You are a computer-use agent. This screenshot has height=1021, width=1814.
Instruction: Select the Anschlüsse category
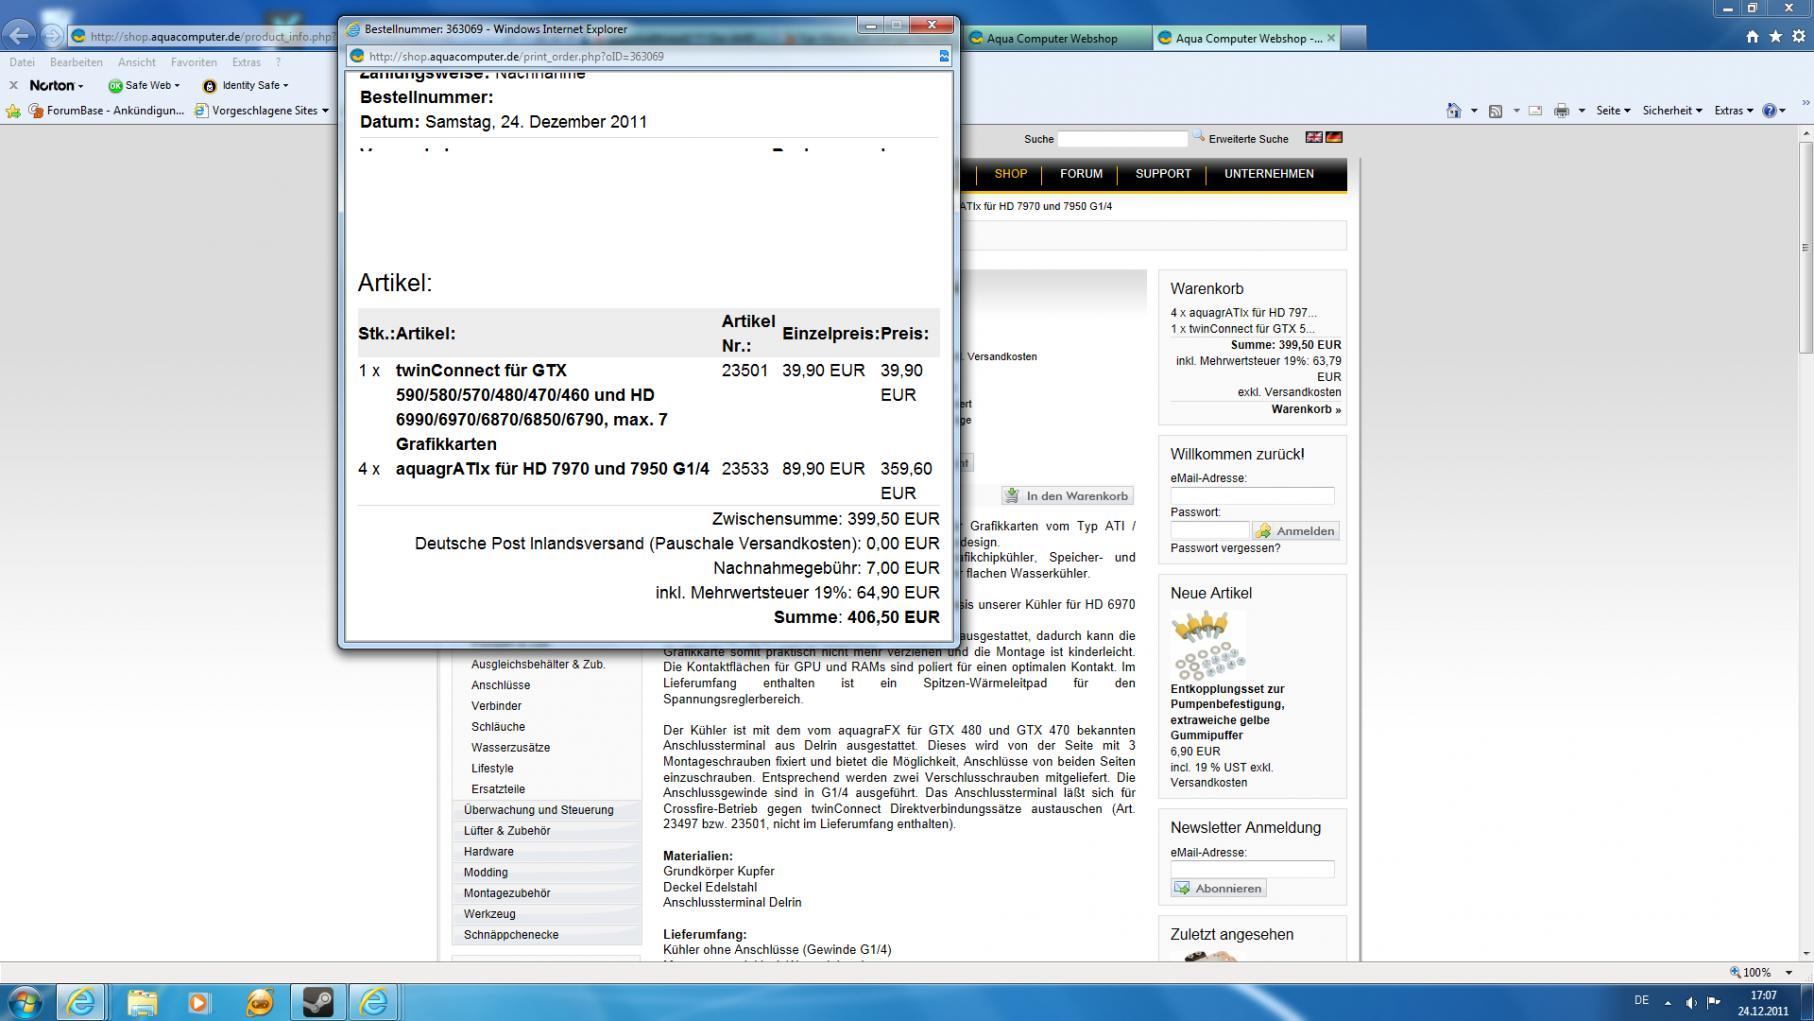(501, 685)
